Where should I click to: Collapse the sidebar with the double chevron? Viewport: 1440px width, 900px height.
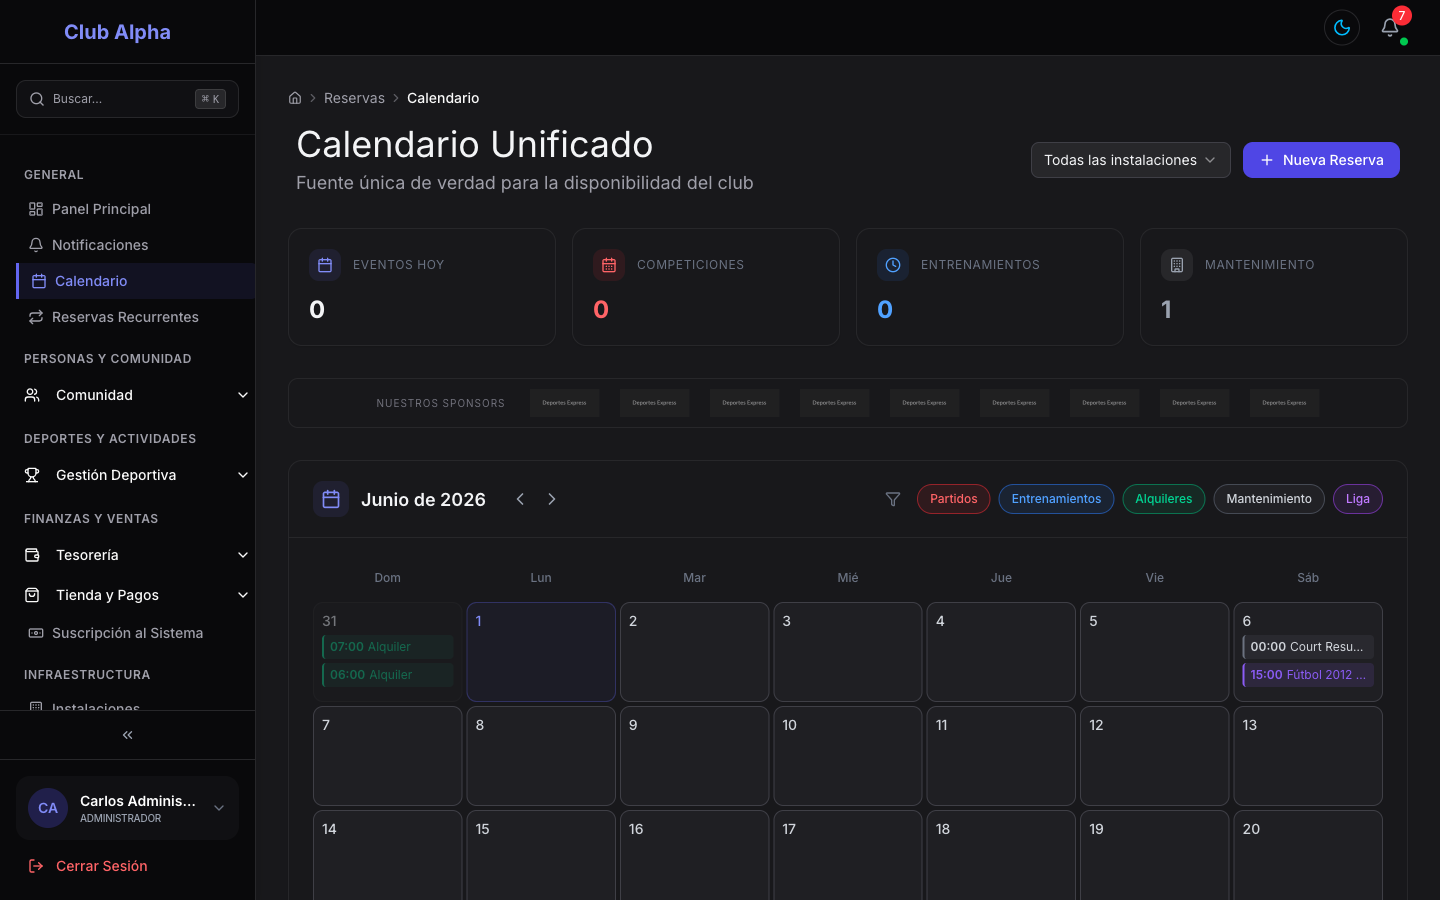click(x=127, y=735)
